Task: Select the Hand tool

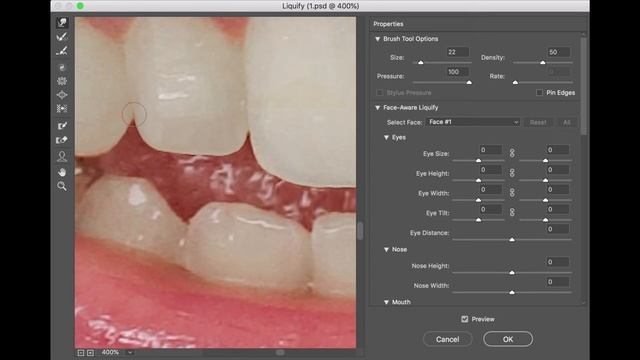Action: (x=62, y=172)
